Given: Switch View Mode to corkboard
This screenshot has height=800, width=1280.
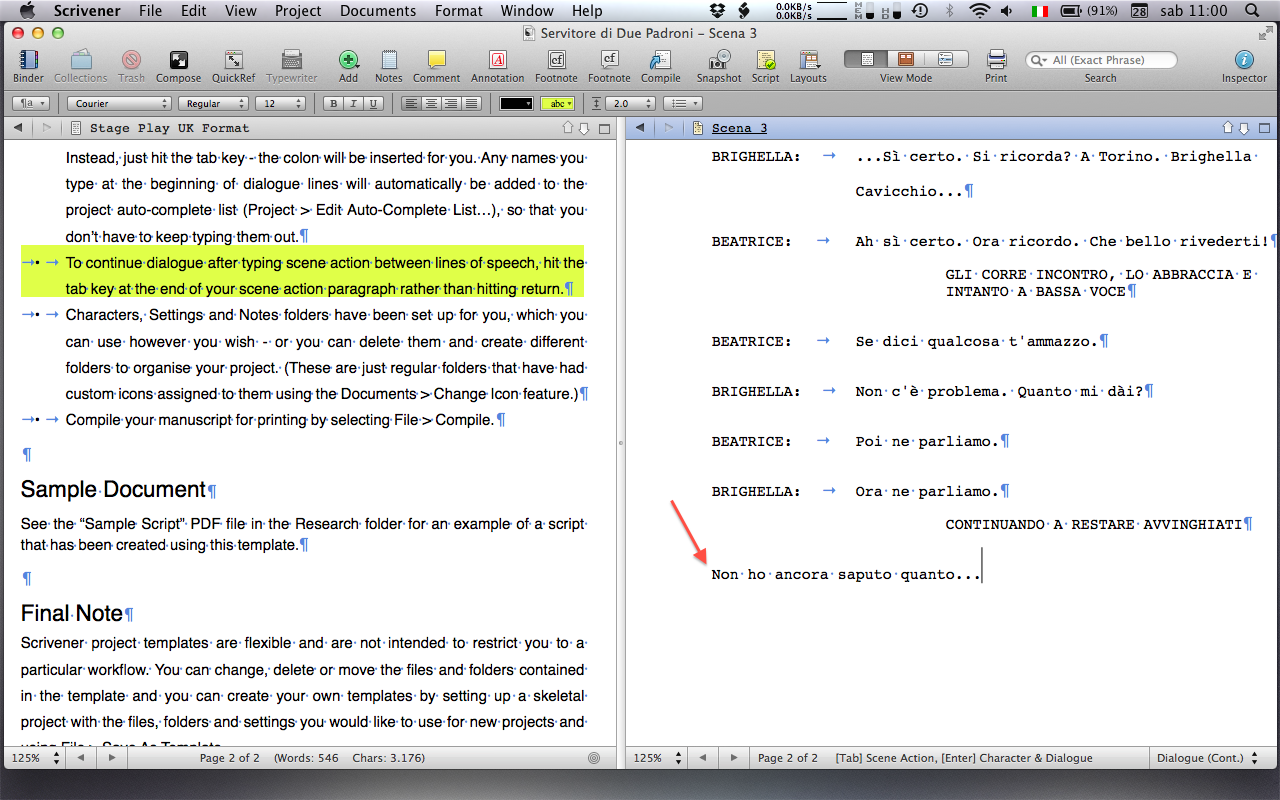Looking at the screenshot, I should pyautogui.click(x=906, y=59).
